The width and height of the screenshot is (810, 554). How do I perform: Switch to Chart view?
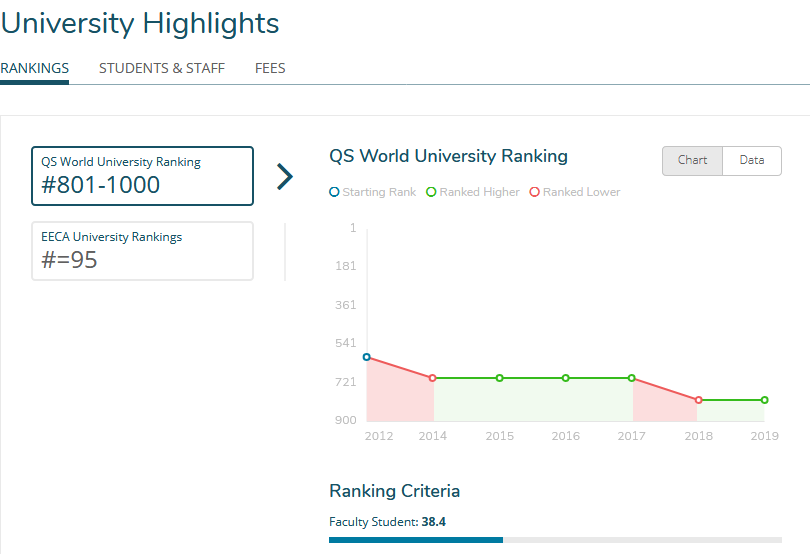point(692,161)
